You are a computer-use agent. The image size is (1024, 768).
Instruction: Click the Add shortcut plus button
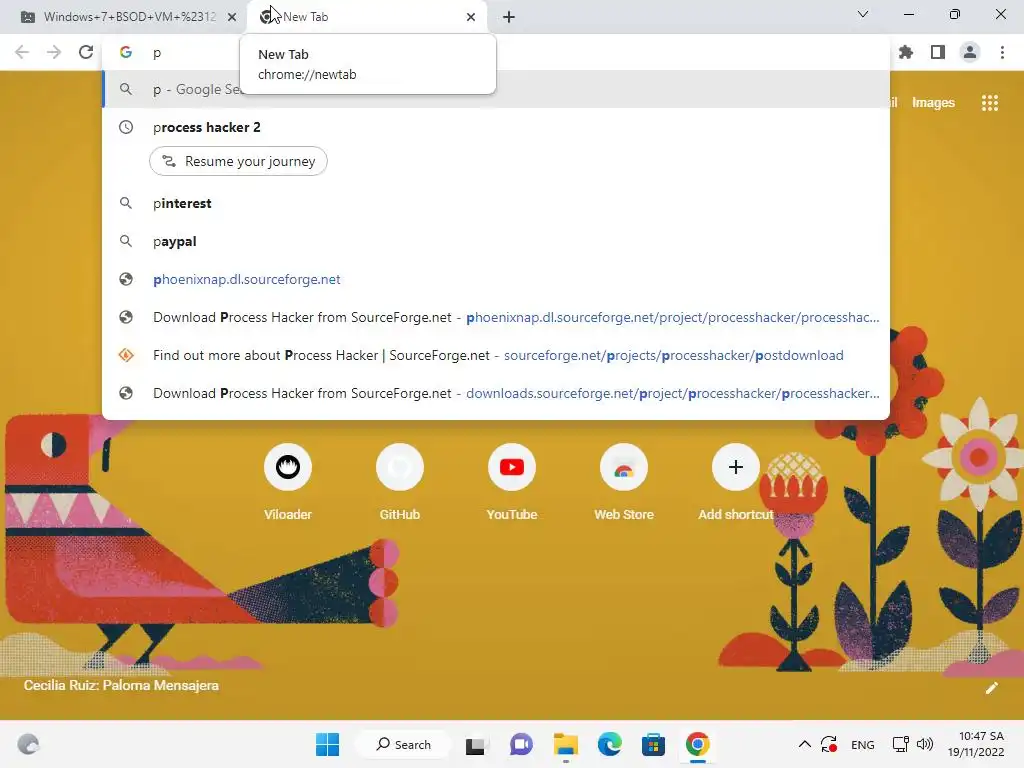tap(735, 467)
